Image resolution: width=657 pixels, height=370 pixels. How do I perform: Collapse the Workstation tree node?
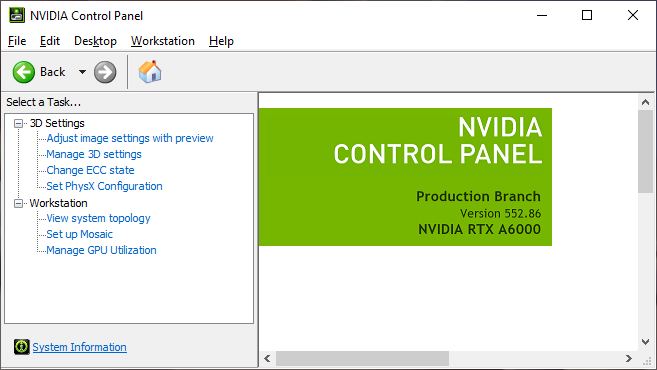(18, 203)
